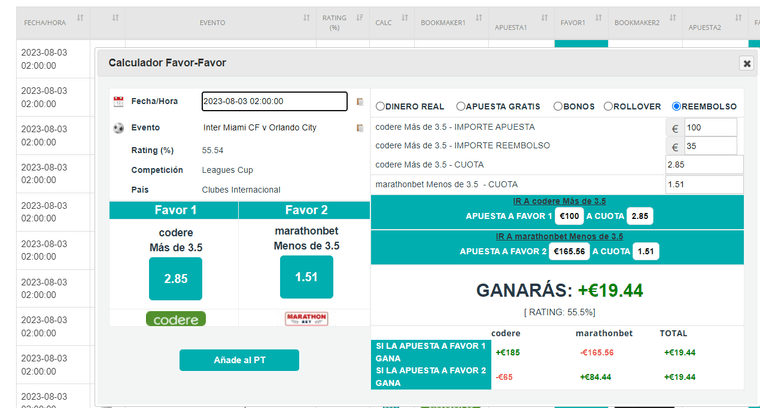Close the Calculador Favor-Favor dialog
The image size is (760, 408).
point(746,63)
